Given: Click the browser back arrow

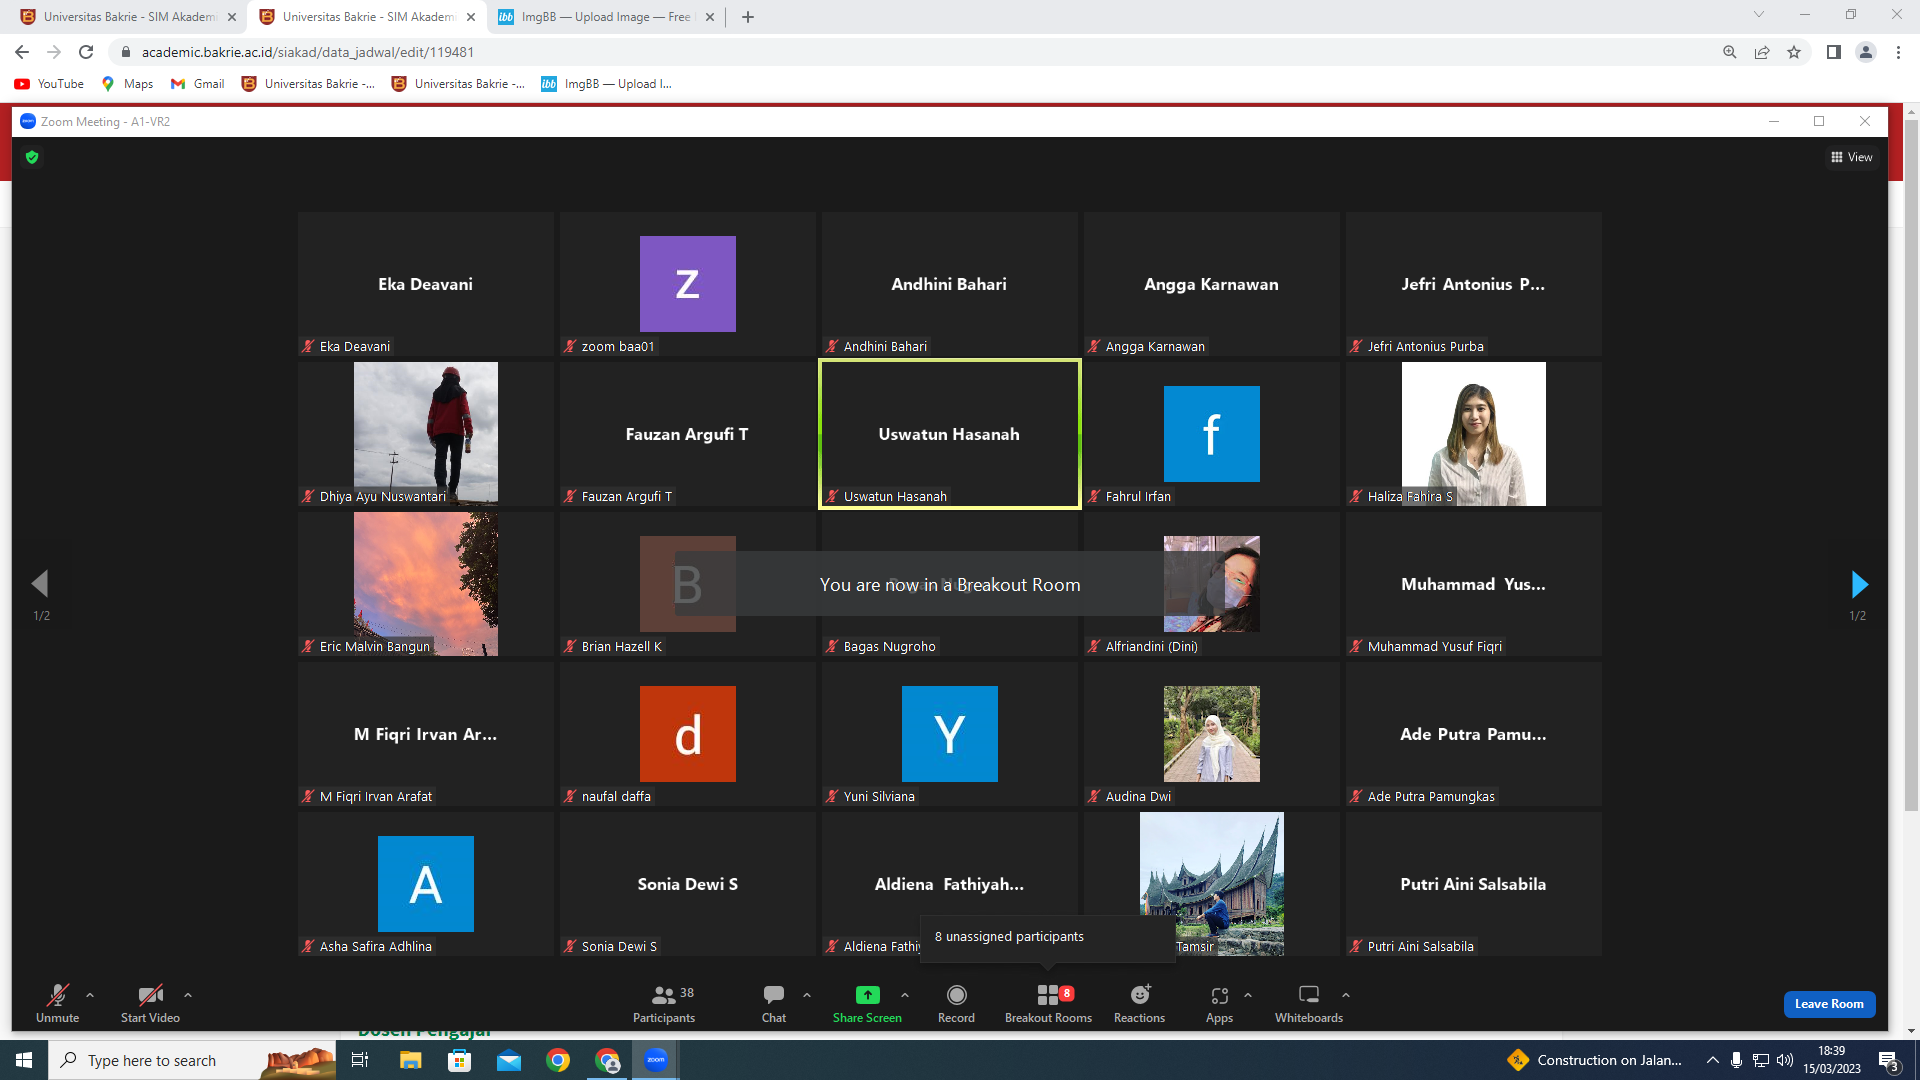Looking at the screenshot, I should click(22, 52).
